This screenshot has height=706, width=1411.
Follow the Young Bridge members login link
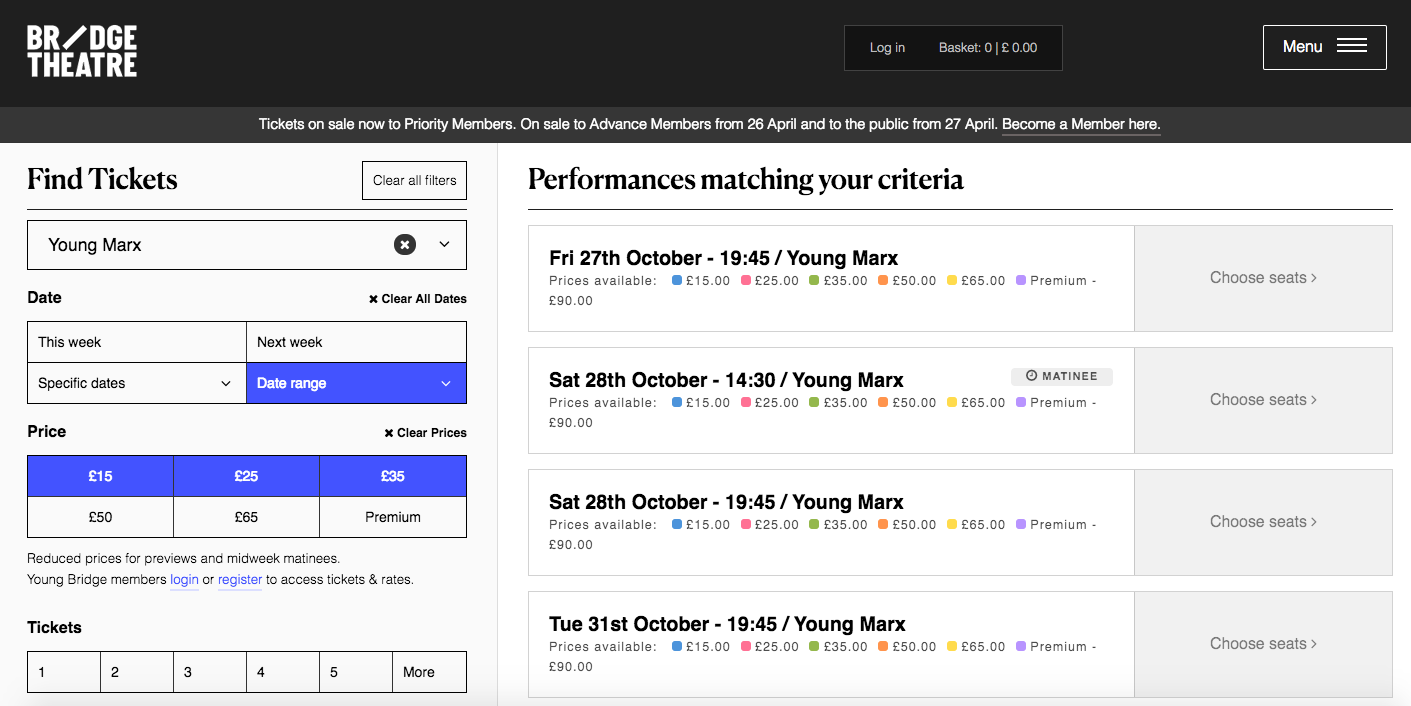[184, 580]
